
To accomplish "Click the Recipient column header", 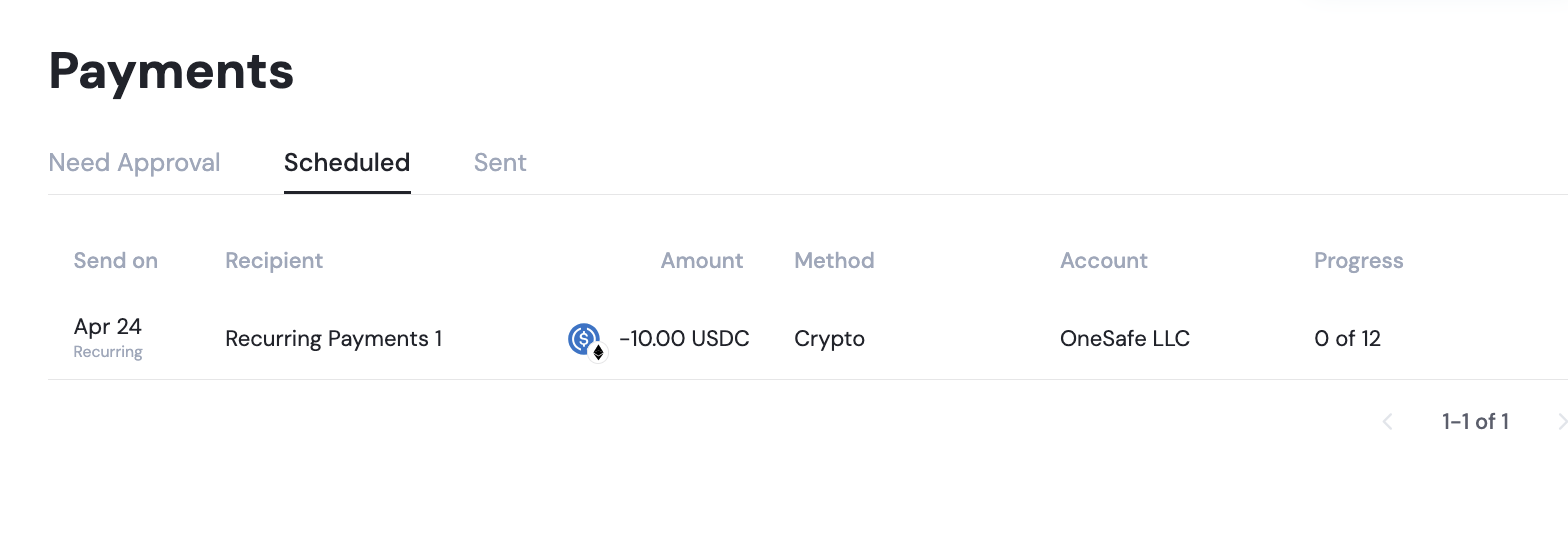I will (274, 261).
